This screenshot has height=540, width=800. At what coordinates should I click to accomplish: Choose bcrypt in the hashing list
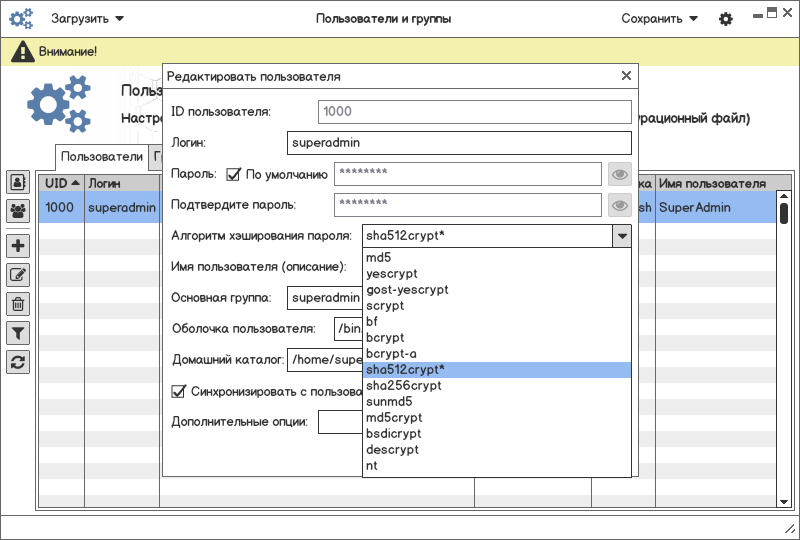click(x=385, y=337)
